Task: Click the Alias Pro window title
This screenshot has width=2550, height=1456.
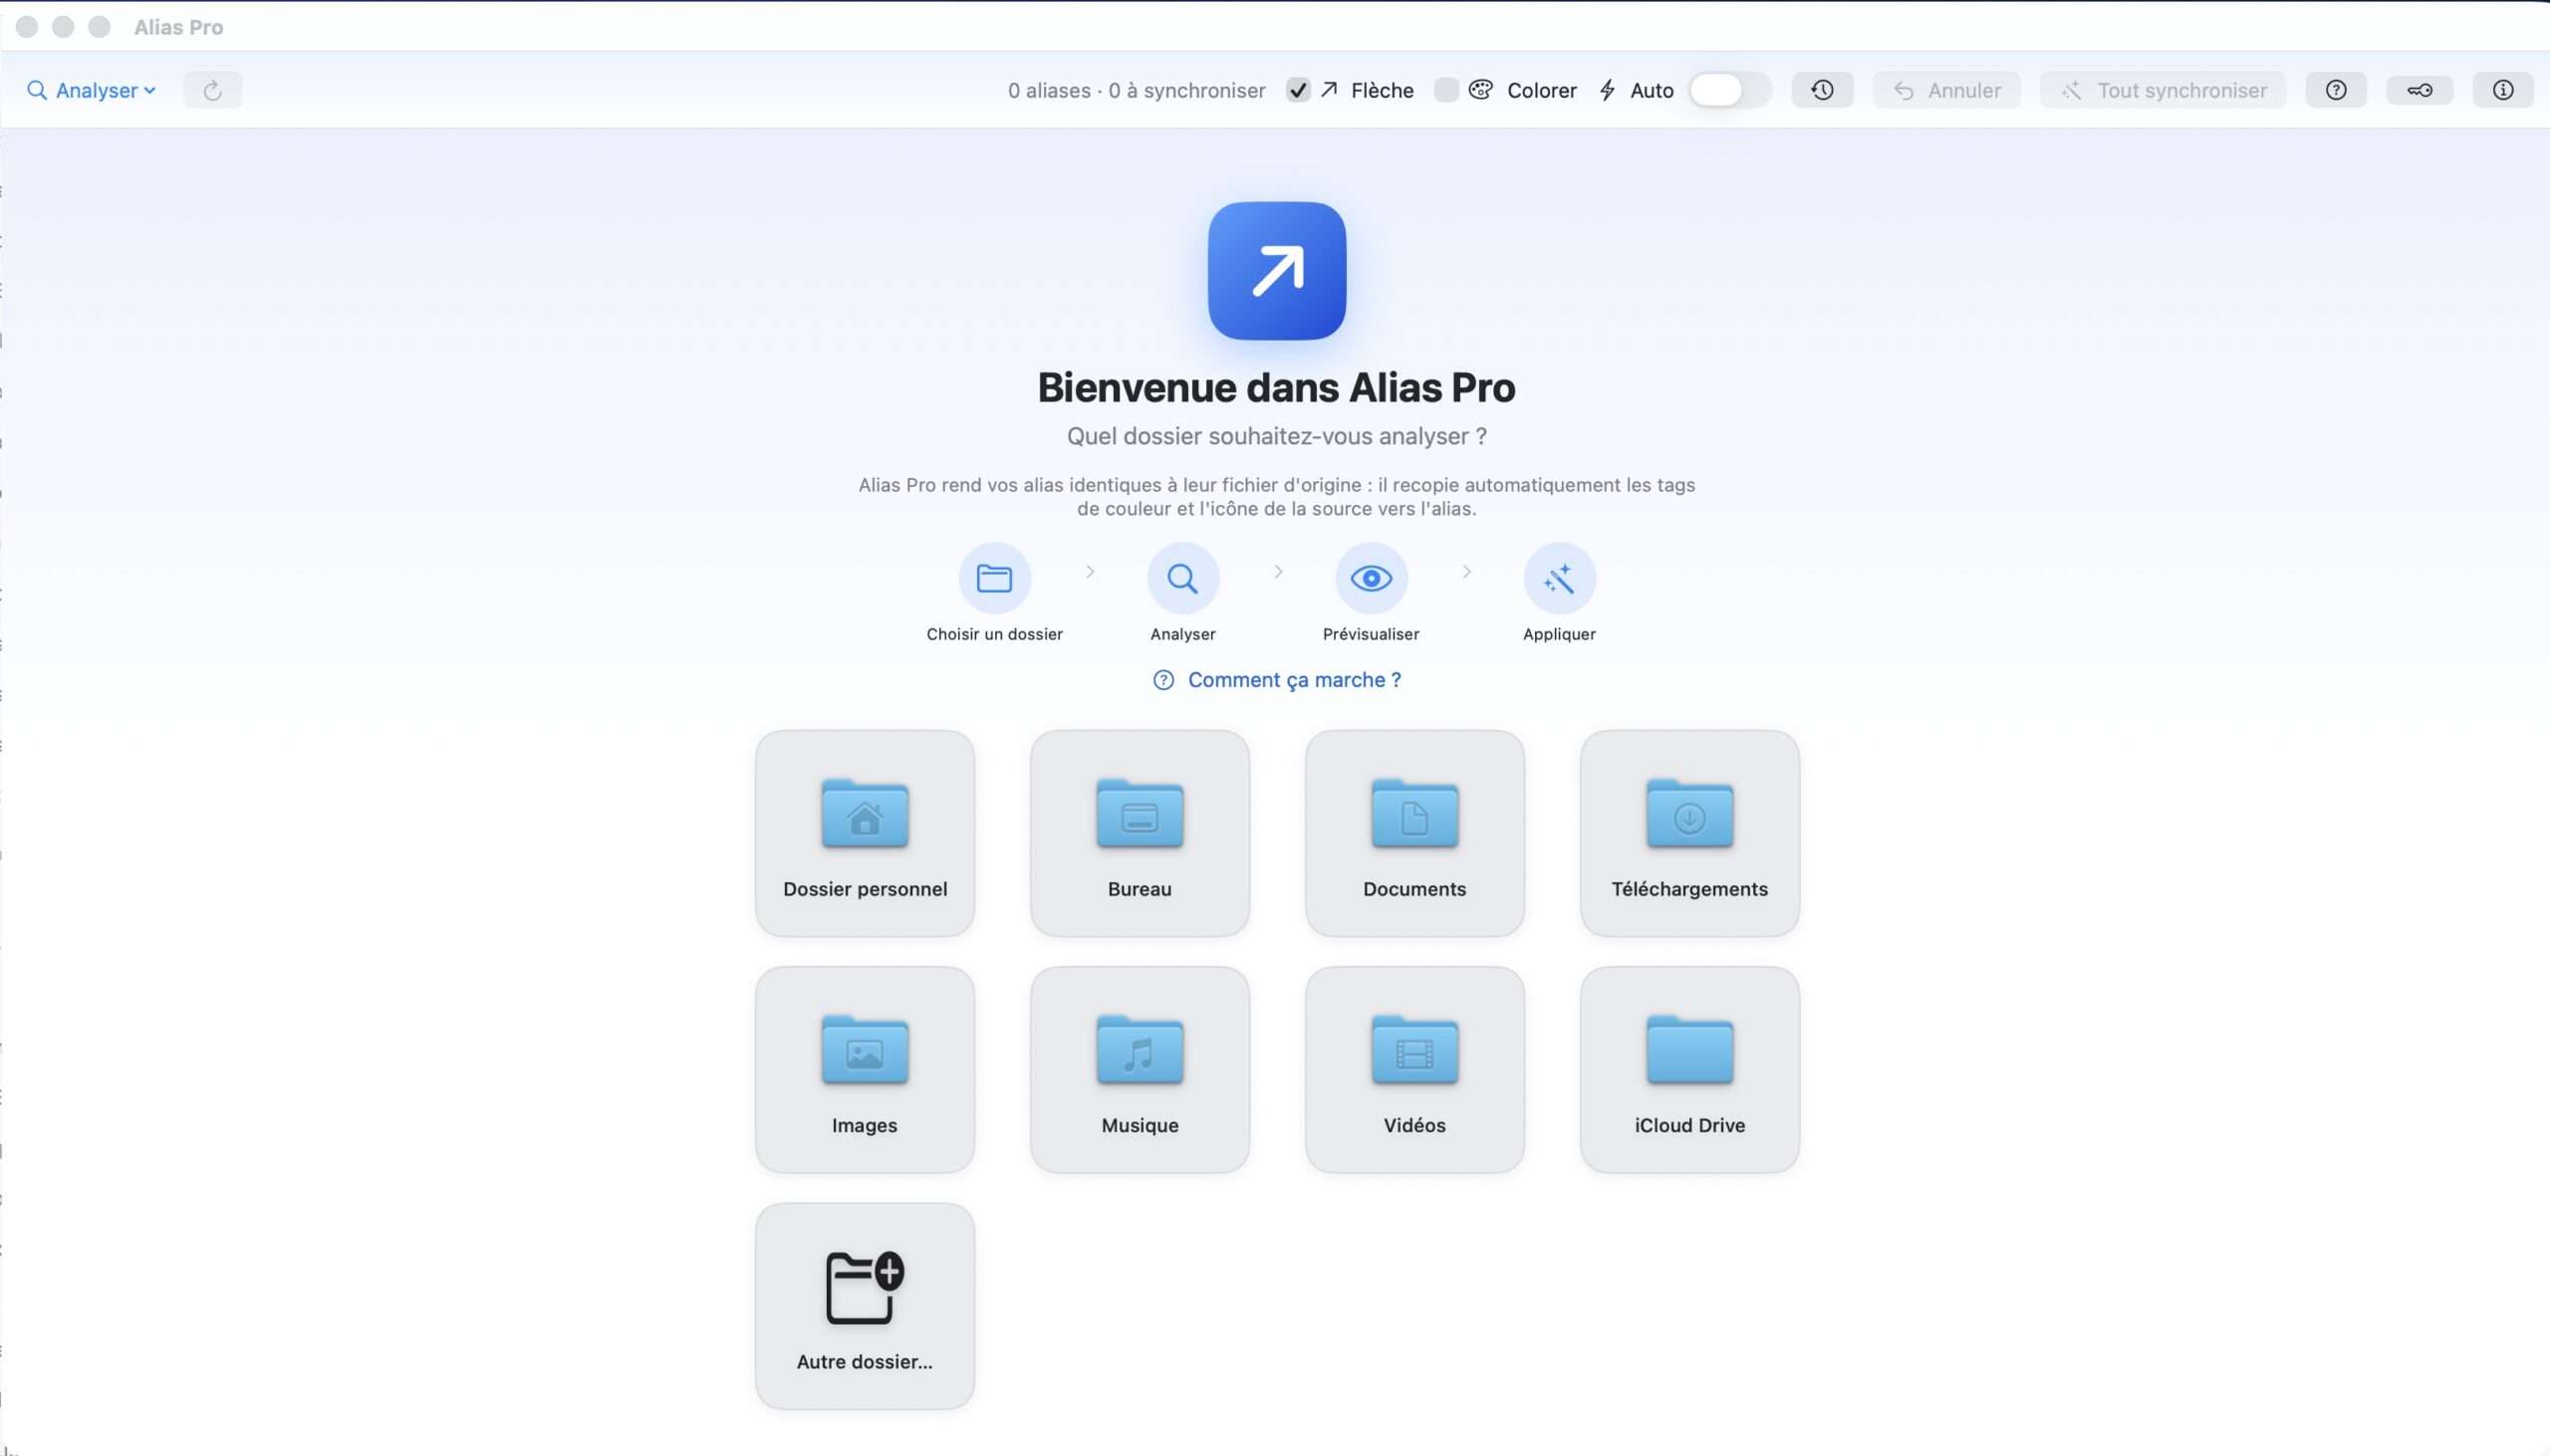Action: click(x=179, y=27)
